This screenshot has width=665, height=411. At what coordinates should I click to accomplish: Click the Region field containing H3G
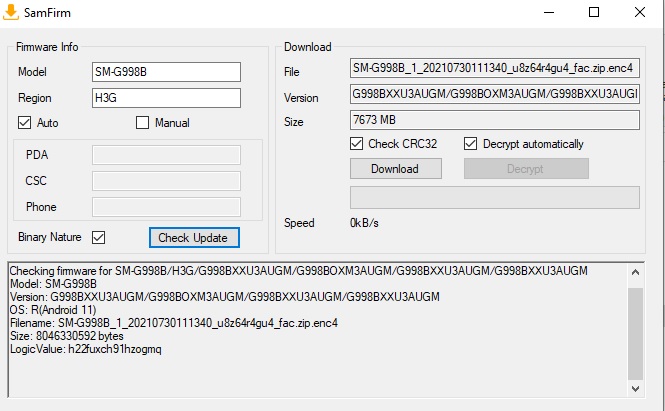[x=166, y=98]
